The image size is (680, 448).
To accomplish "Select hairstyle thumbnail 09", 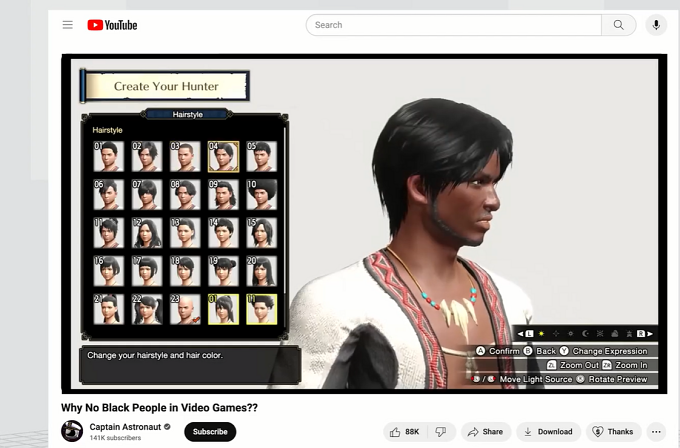I will click(223, 194).
